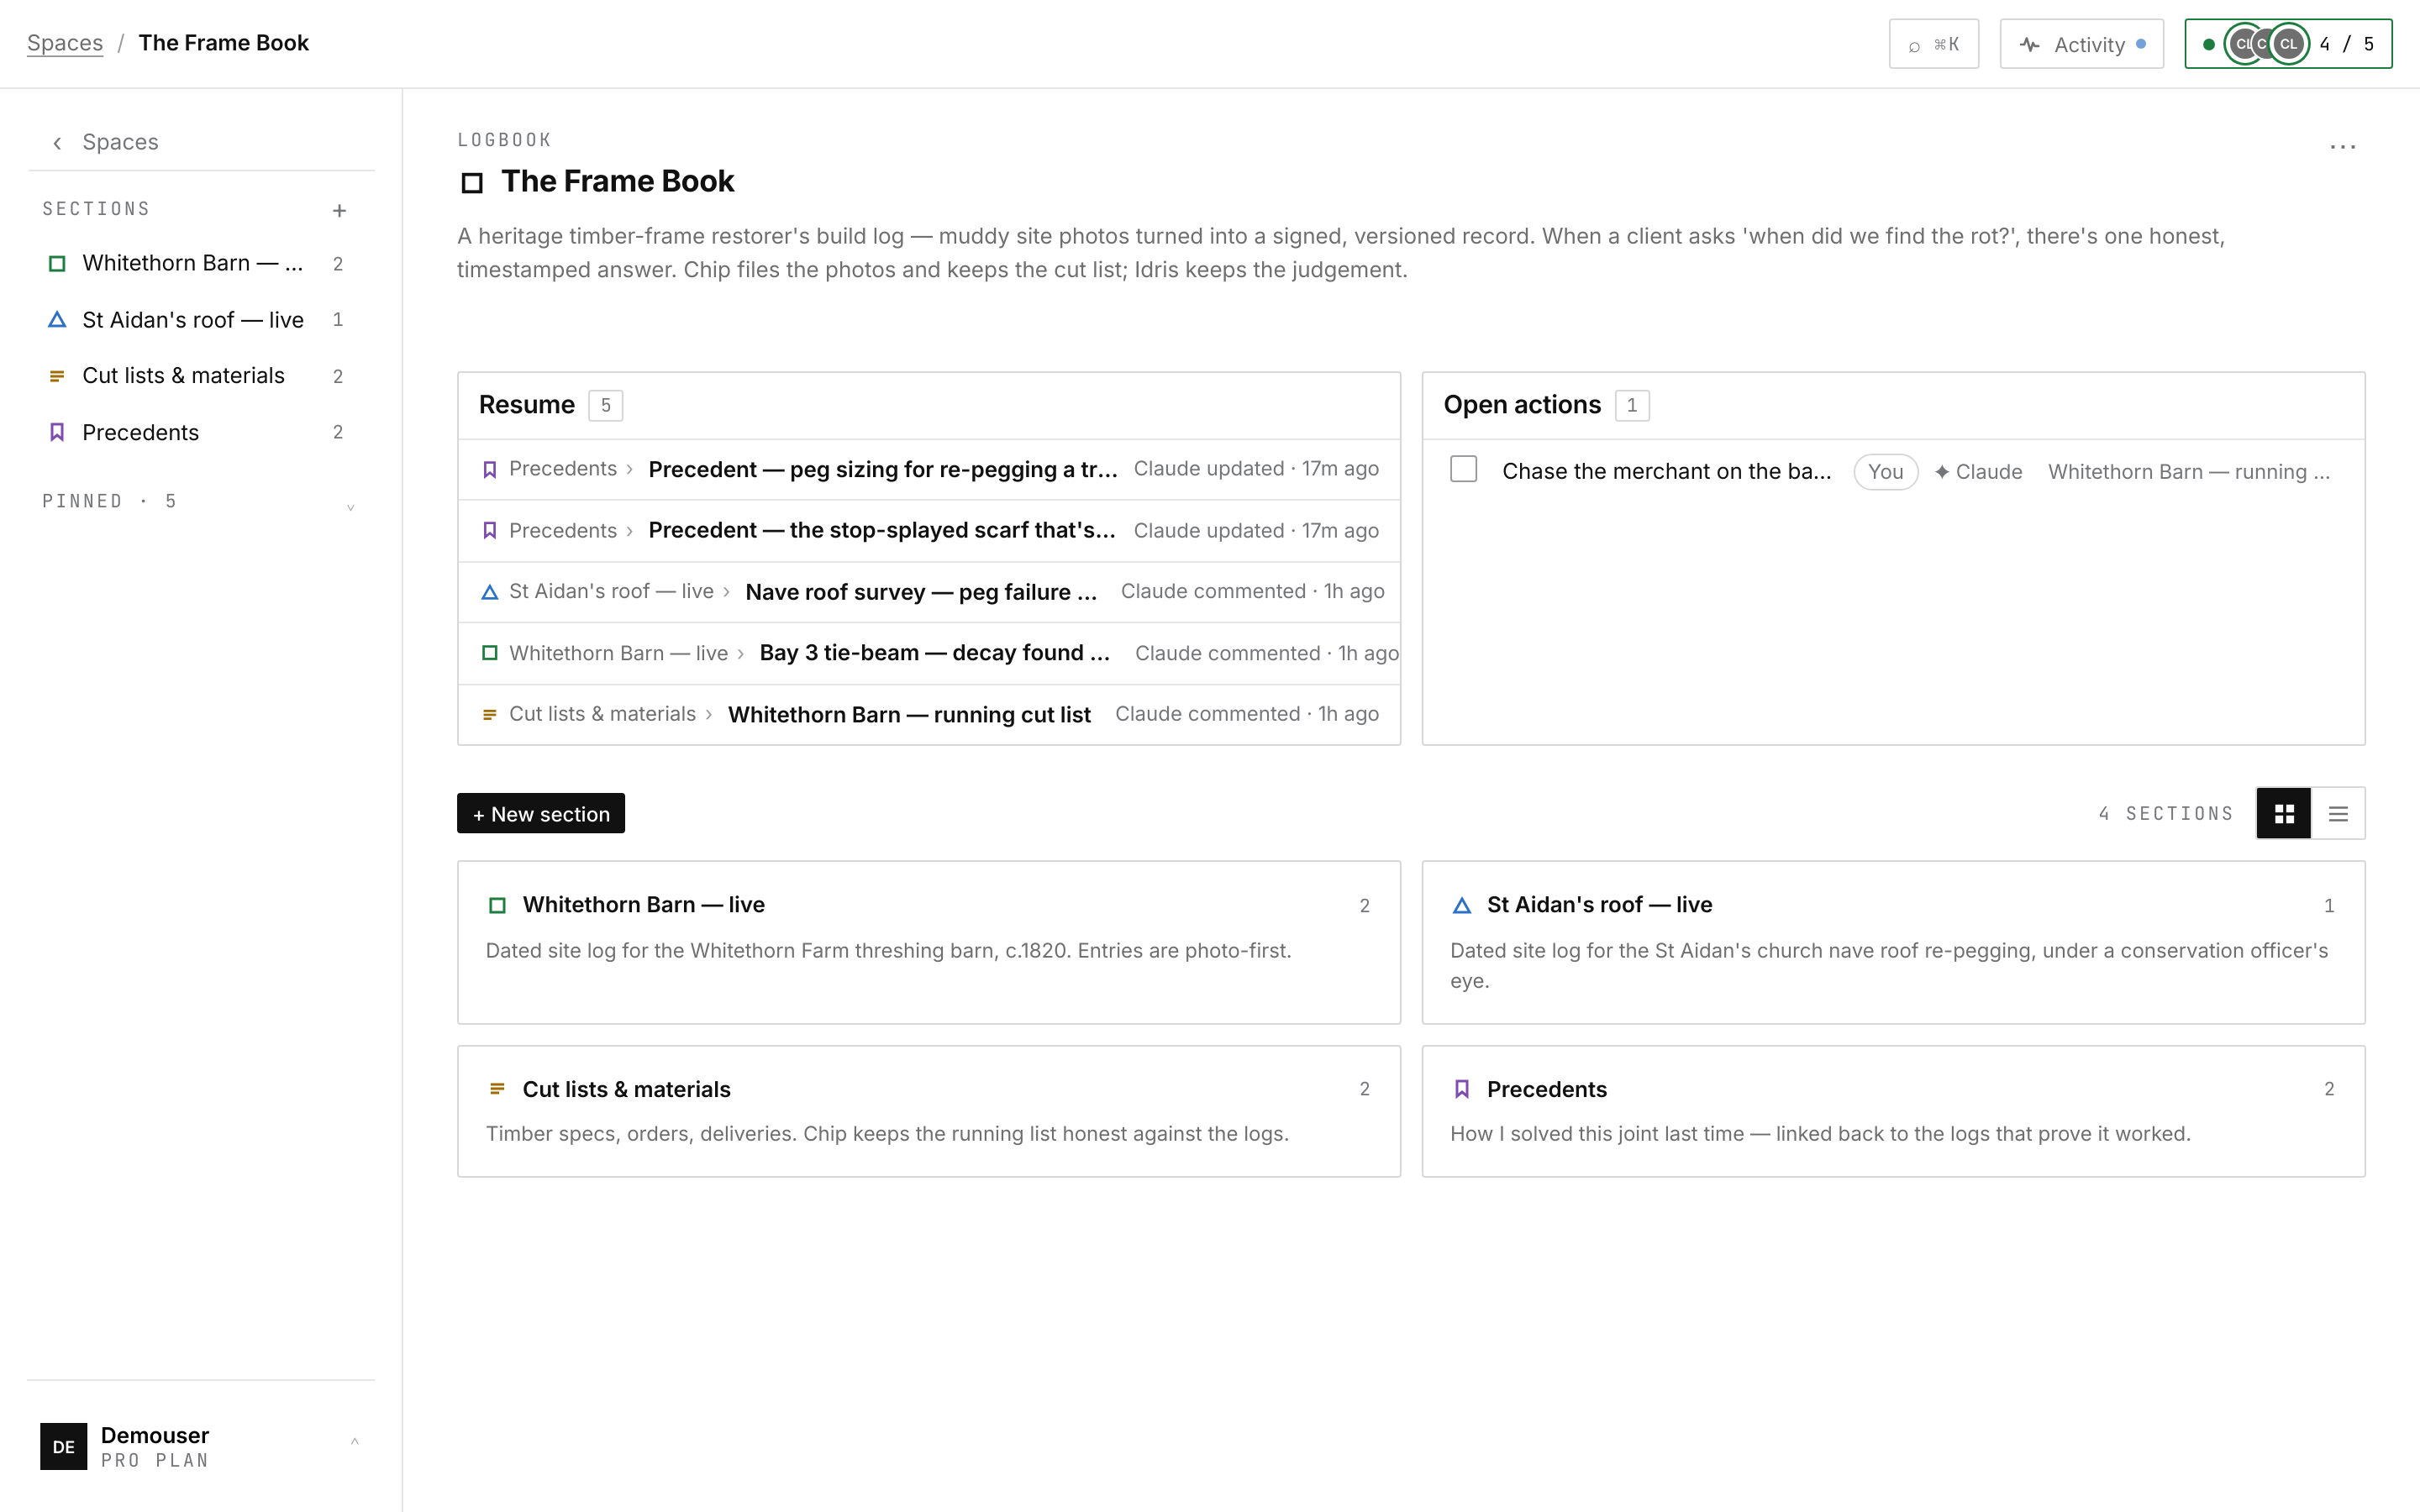The height and width of the screenshot is (1512, 2420).
Task: Switch sections to grid view
Action: pyautogui.click(x=2284, y=814)
